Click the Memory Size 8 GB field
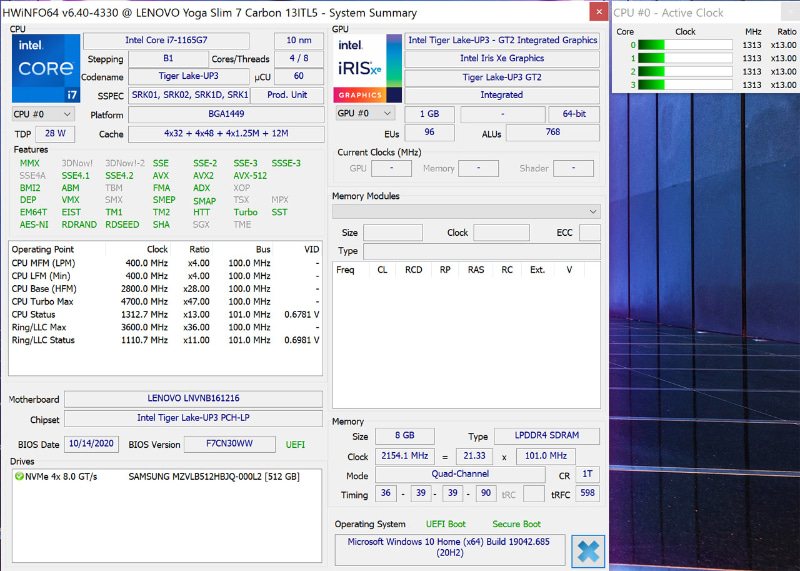 (405, 436)
